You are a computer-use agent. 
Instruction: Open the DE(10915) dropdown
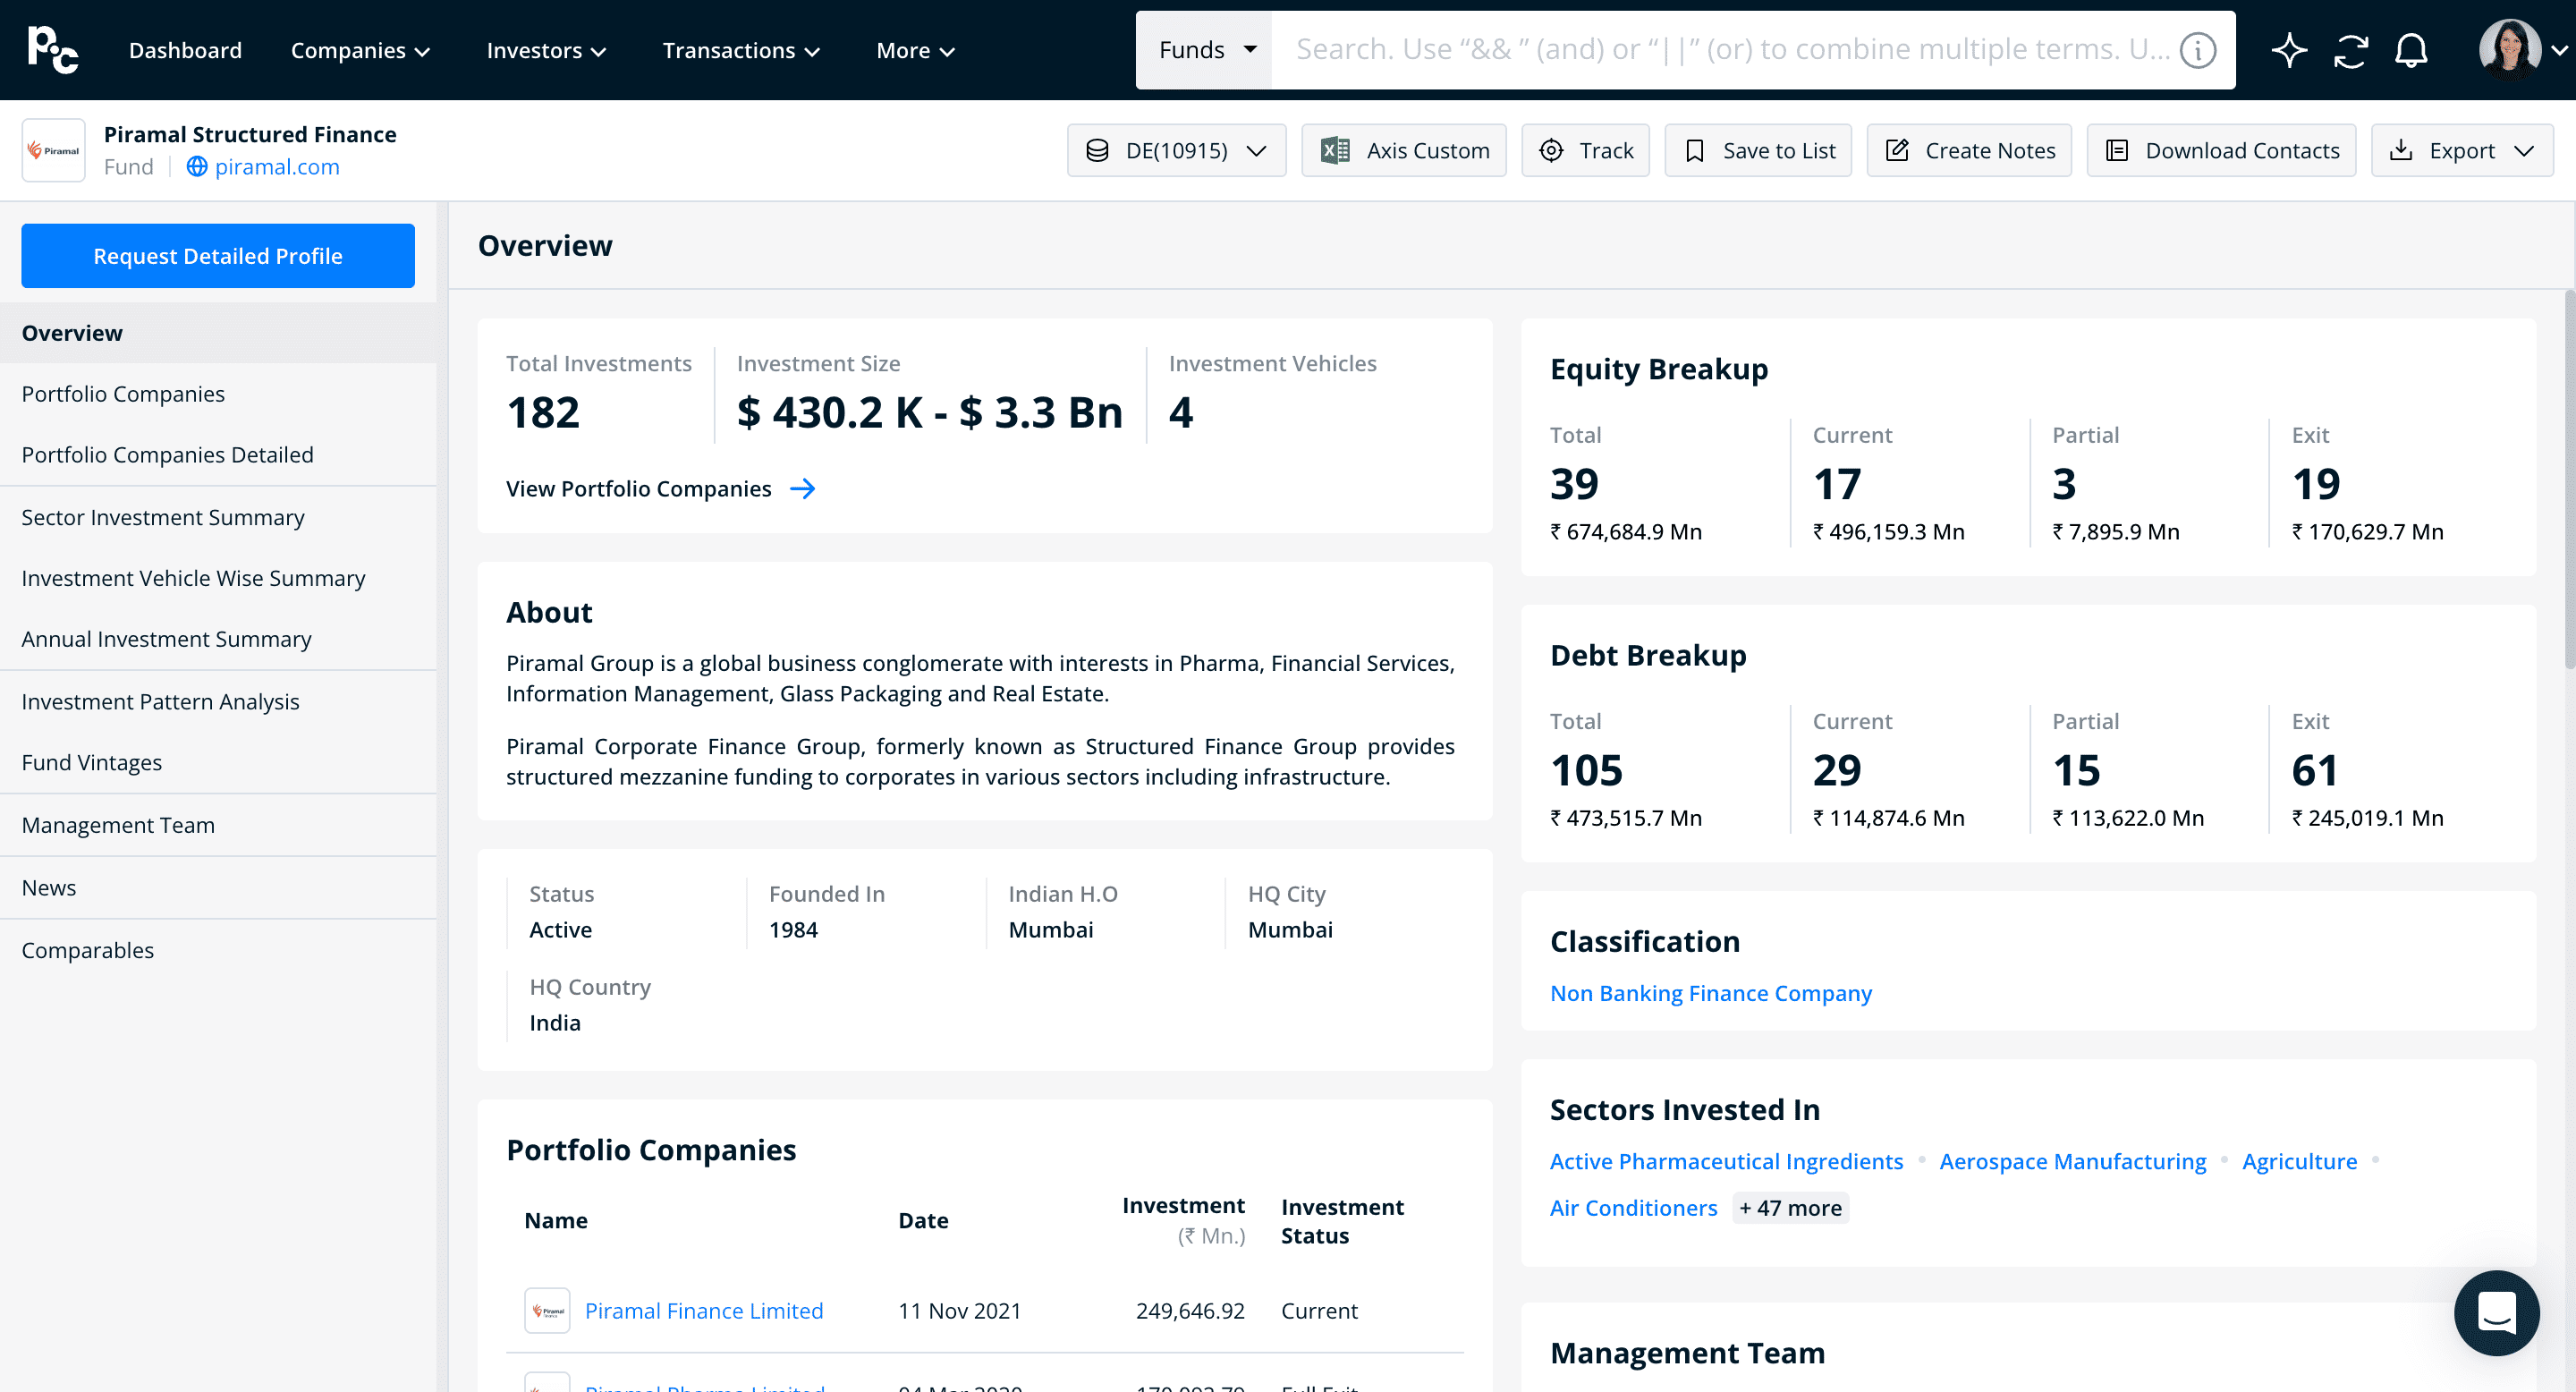pos(1177,151)
